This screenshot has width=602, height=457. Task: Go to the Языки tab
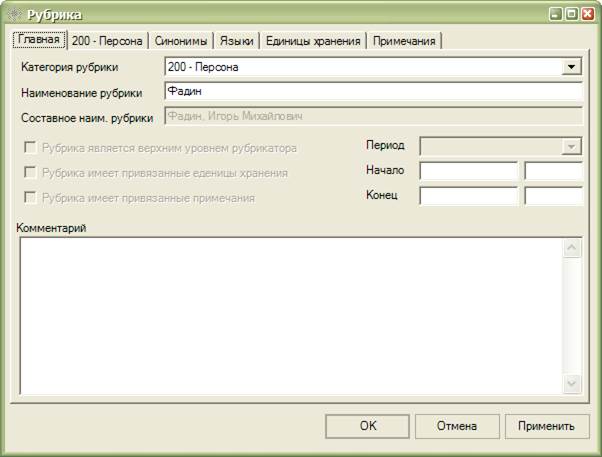tap(239, 41)
